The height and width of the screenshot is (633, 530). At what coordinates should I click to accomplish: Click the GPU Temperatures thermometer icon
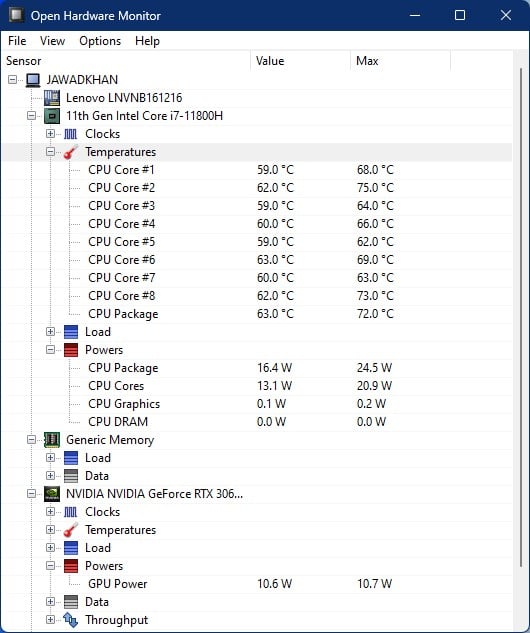point(71,530)
